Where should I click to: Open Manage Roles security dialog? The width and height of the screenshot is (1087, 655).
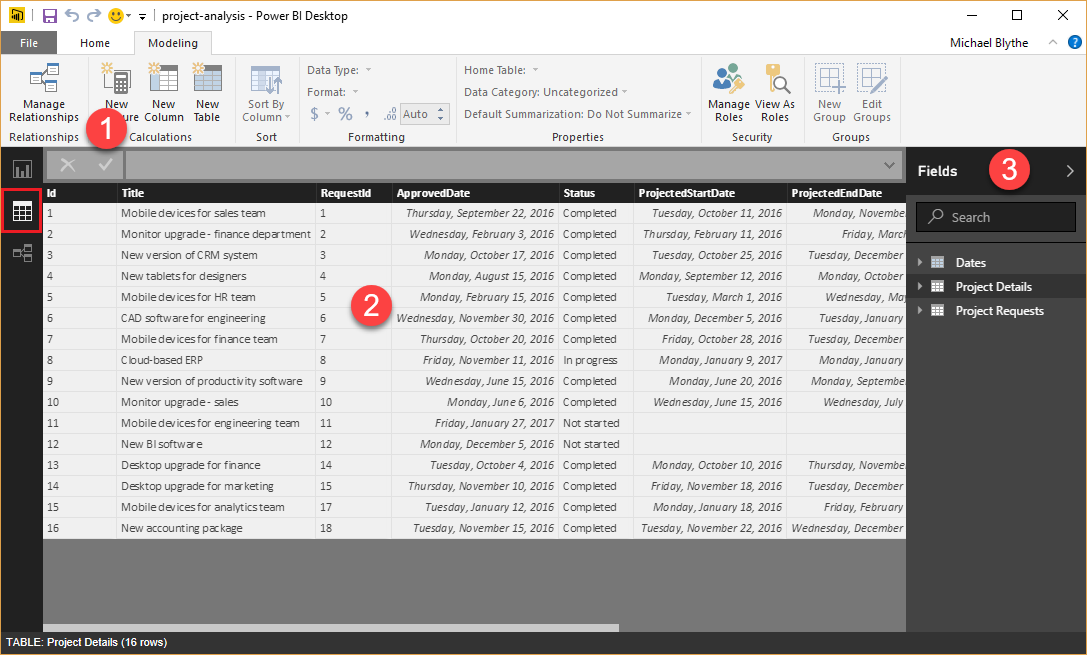[729, 93]
